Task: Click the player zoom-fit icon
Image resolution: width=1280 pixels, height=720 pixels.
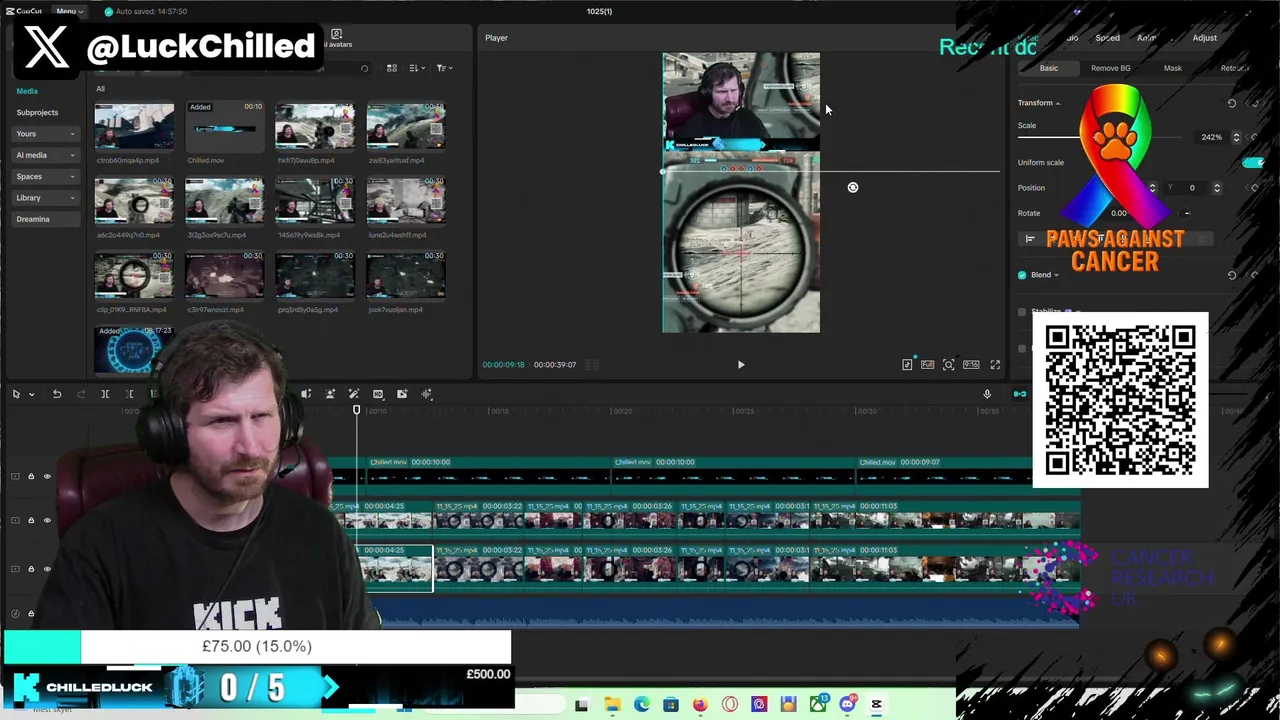Action: pyautogui.click(x=948, y=365)
